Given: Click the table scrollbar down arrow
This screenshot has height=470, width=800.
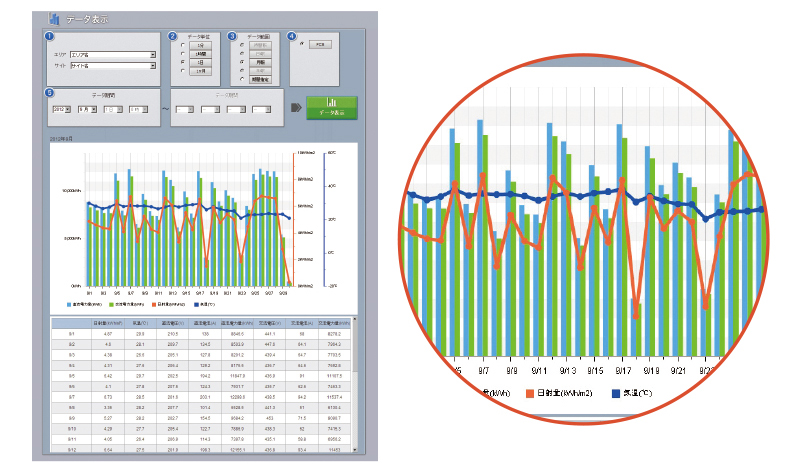Looking at the screenshot, I should coord(355,450).
